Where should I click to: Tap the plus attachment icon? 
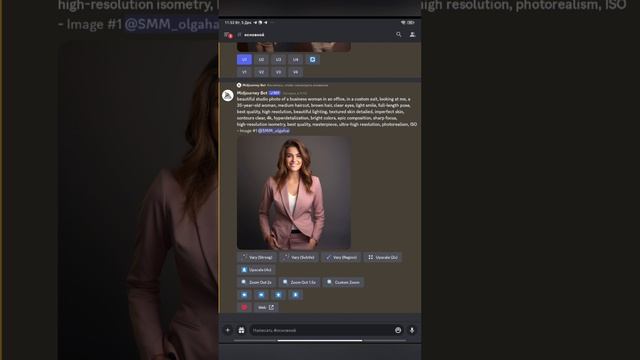[228, 330]
